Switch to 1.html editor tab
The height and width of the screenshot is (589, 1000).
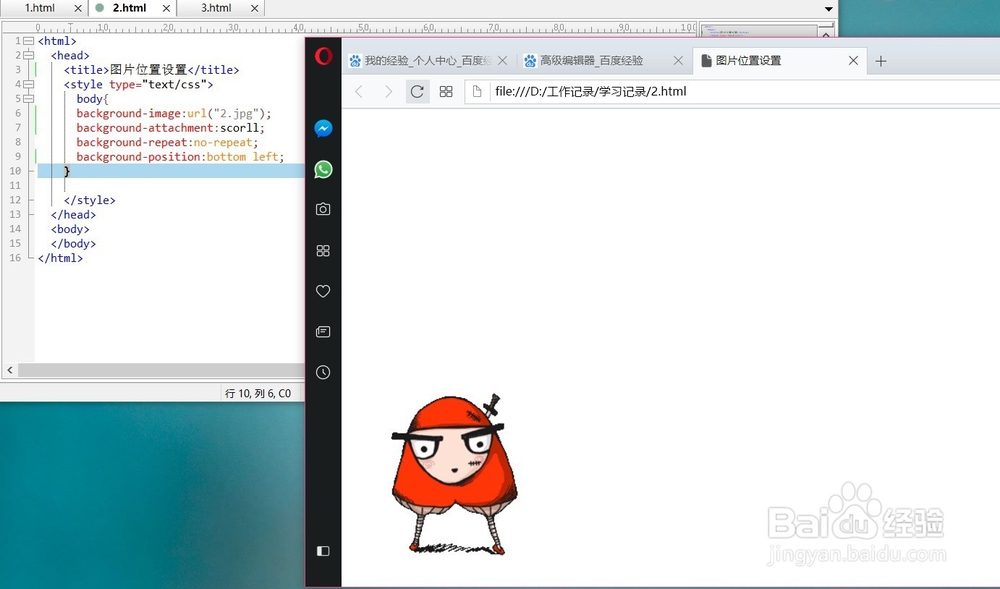pos(40,8)
